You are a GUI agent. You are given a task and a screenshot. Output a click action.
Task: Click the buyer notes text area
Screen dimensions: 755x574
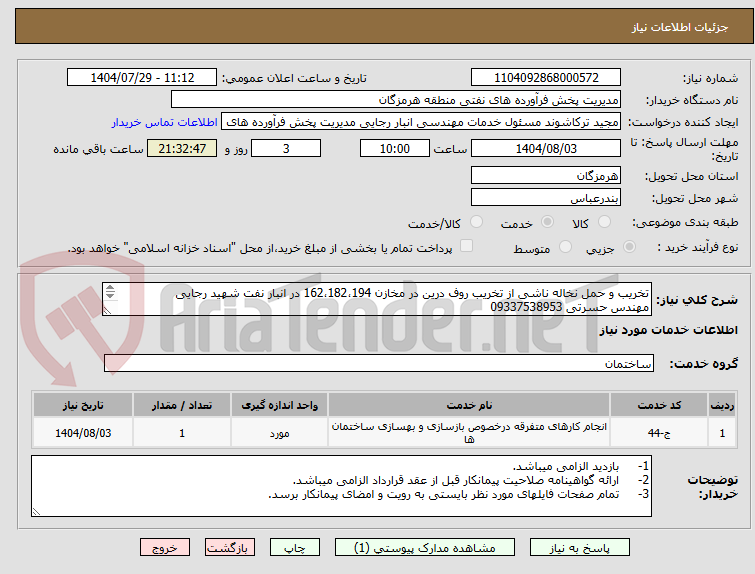pyautogui.click(x=341, y=486)
